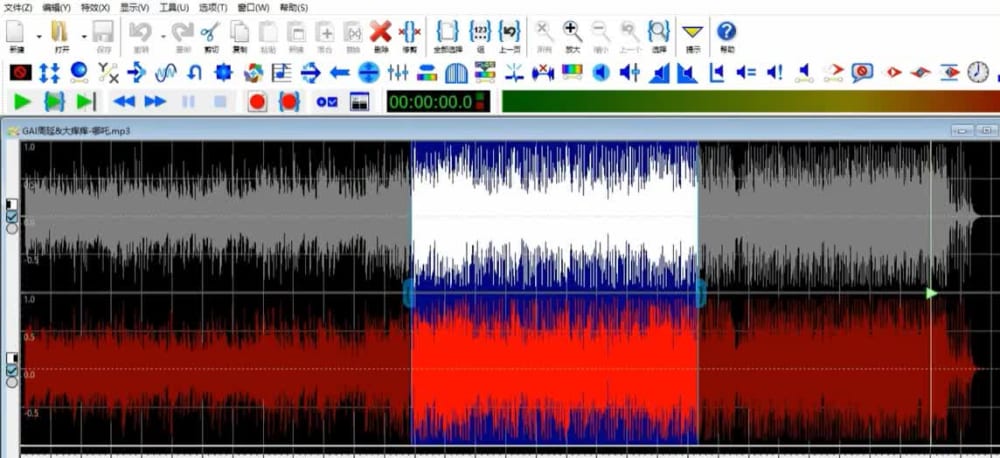Click the right blue selection boundary handle
Viewport: 1000px width, 458px height.
tap(701, 293)
